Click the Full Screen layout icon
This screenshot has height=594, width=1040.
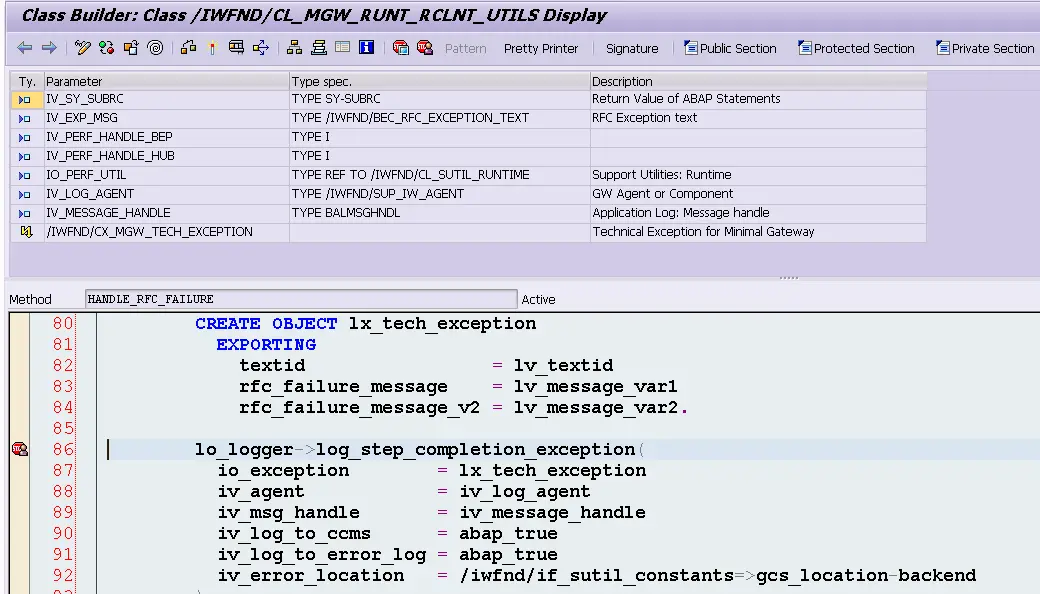pyautogui.click(x=342, y=48)
